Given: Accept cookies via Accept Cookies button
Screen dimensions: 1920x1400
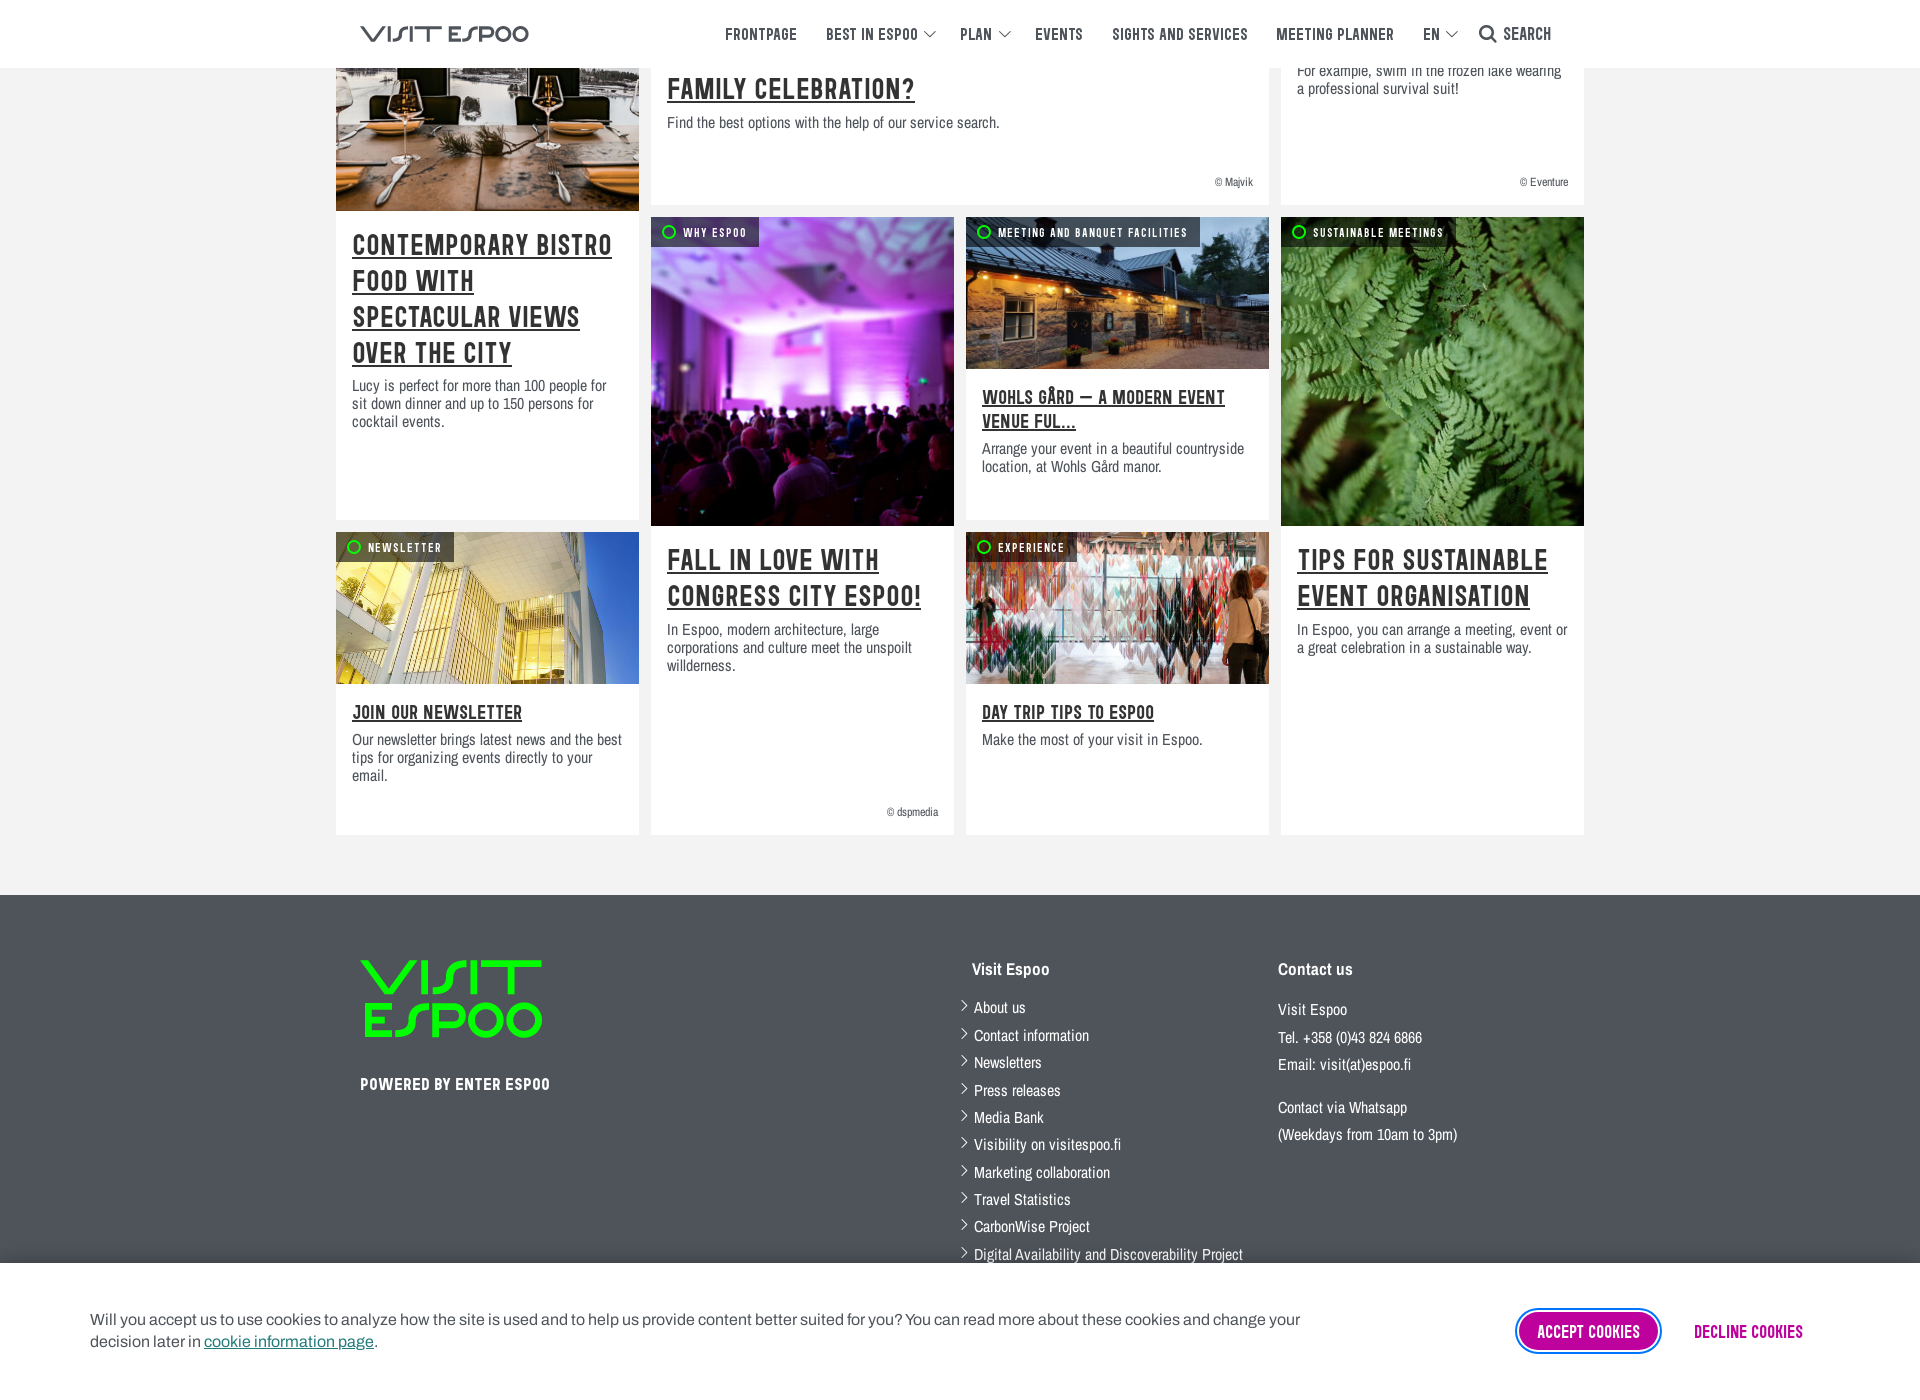Looking at the screenshot, I should [1586, 1331].
